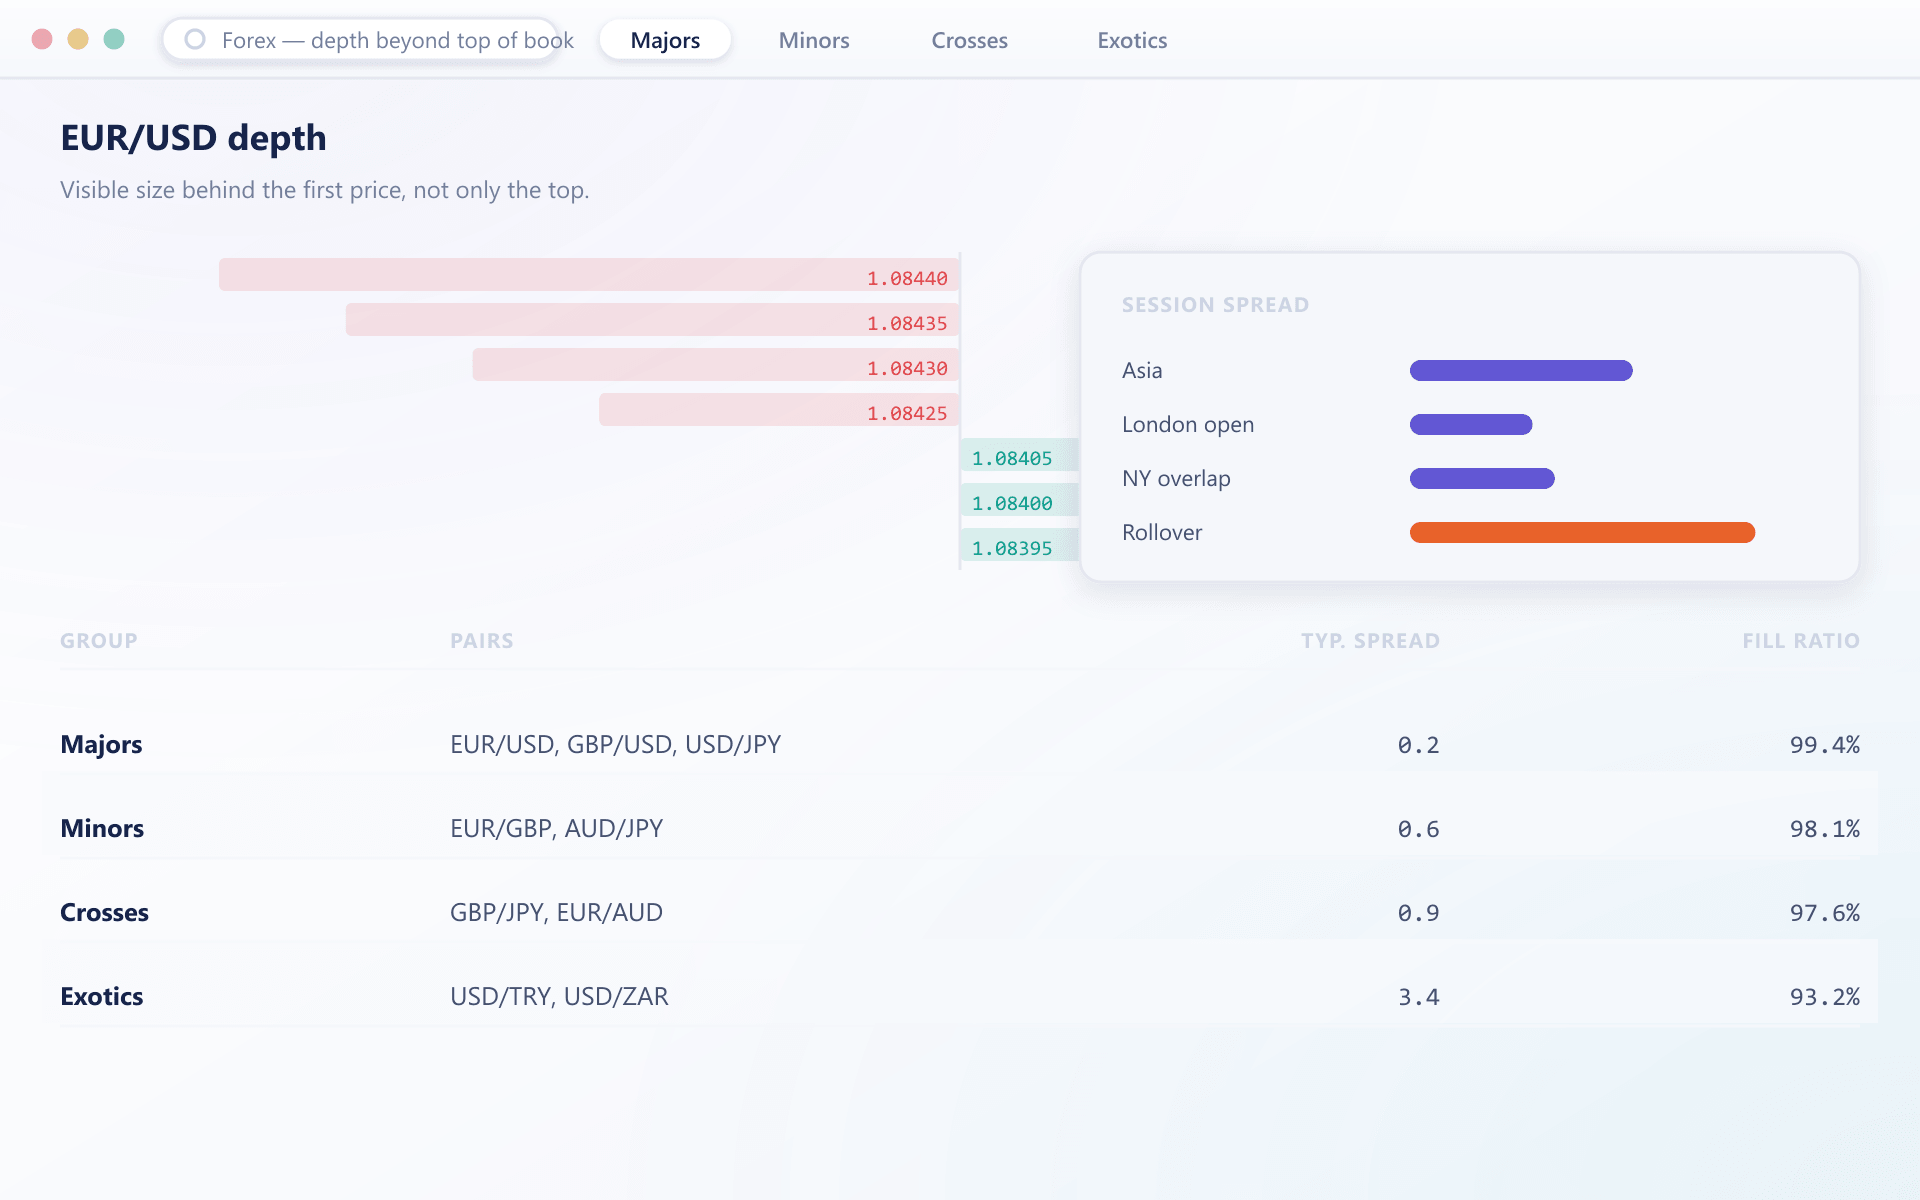Click the EUR/USD, GBP/USD, USD/JPY cell
The image size is (1920, 1200).
pos(615,745)
